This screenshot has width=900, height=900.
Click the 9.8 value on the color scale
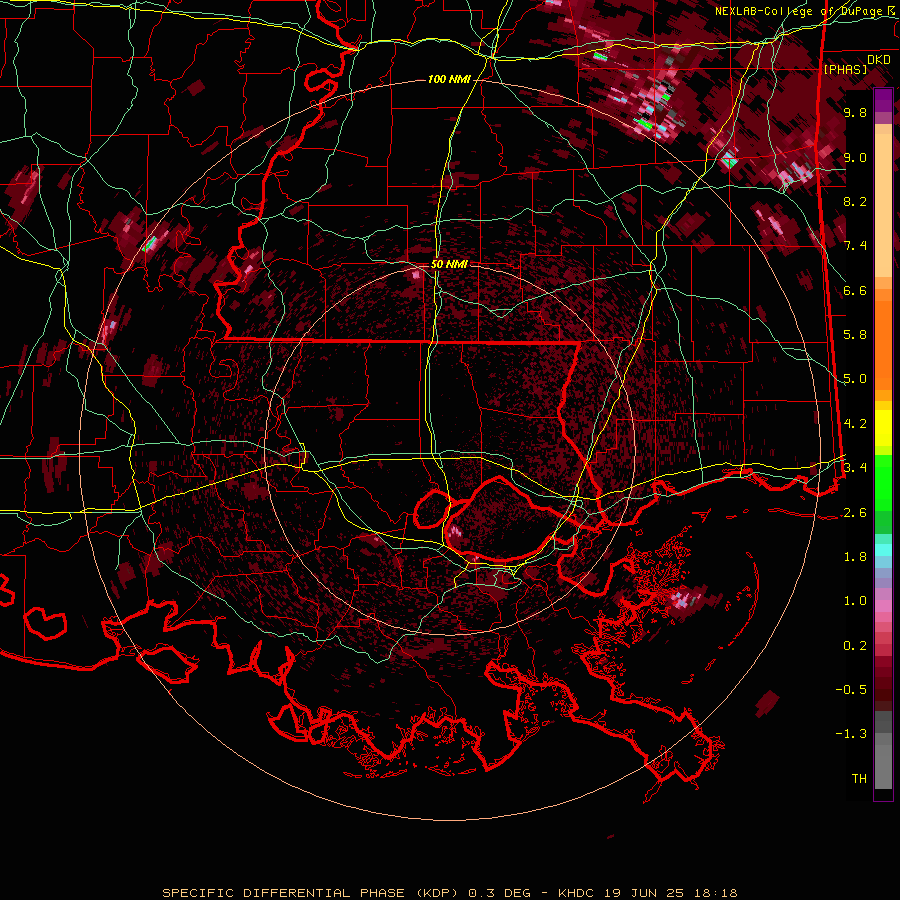855,113
